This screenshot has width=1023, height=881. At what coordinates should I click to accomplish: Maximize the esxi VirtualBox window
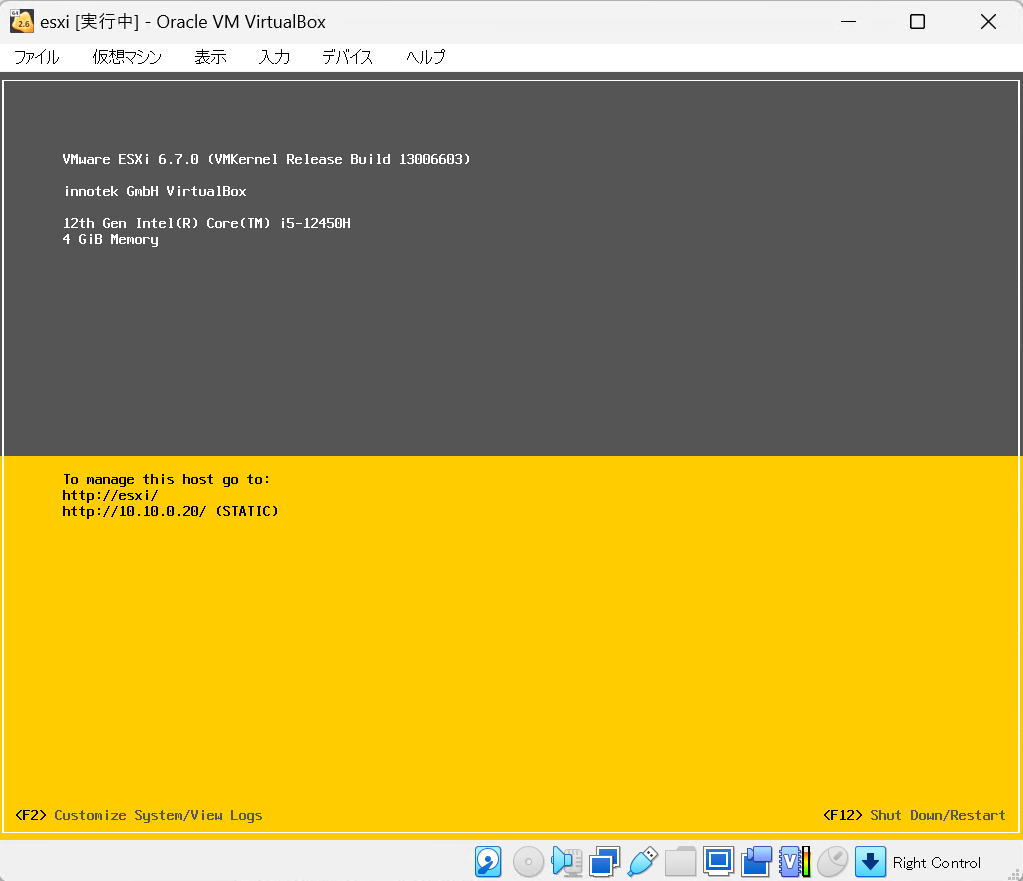[x=917, y=22]
